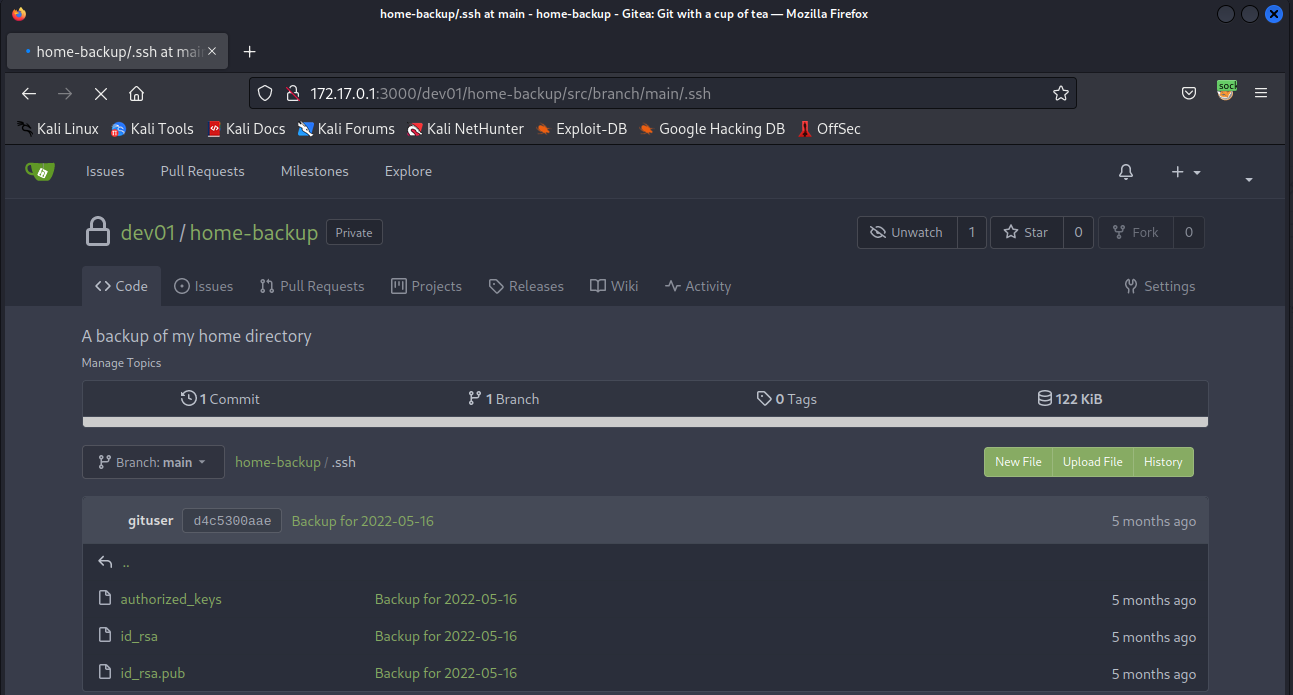Click the language statistics bar
This screenshot has width=1293, height=695.
click(645, 422)
